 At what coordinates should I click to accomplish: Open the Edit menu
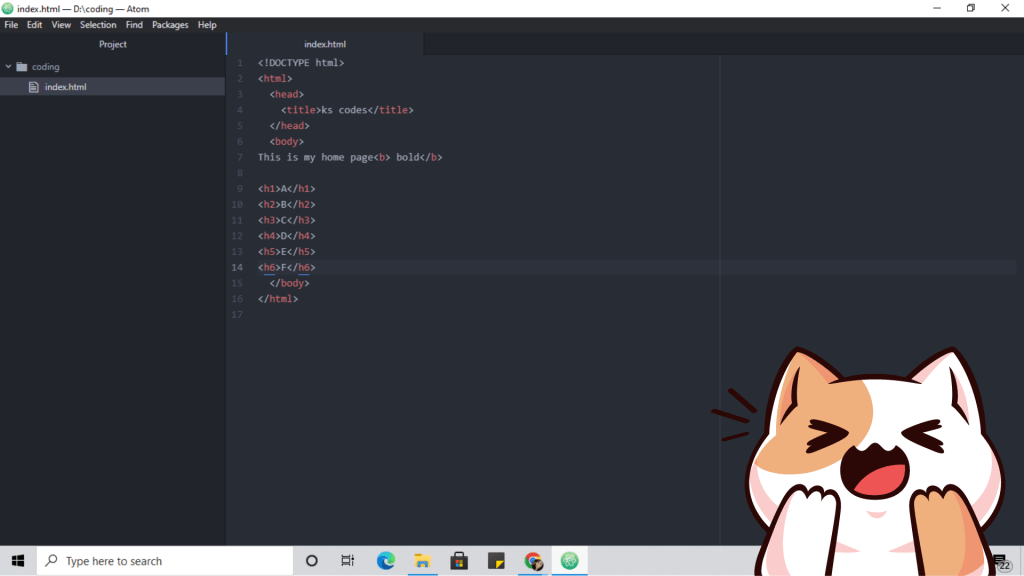[35, 25]
